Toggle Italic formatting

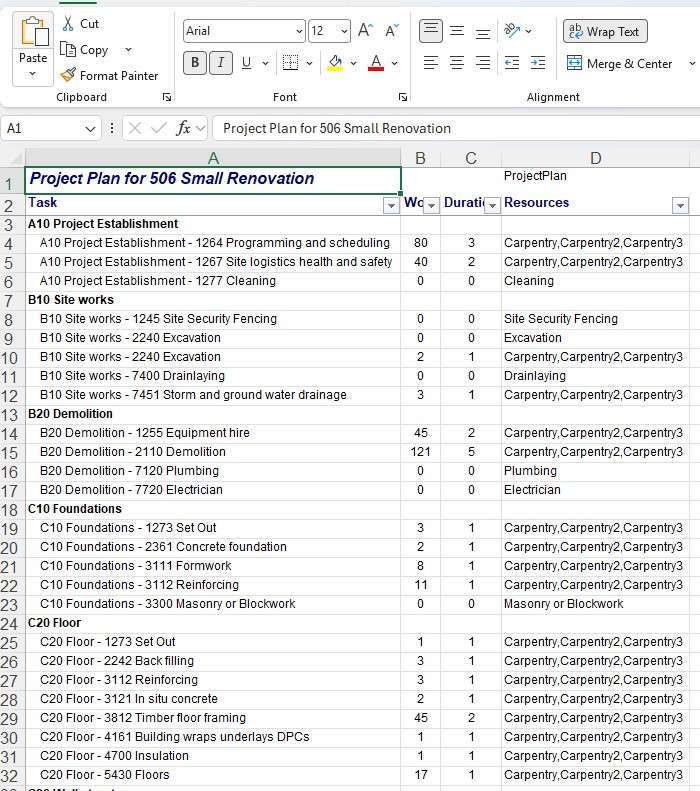click(x=220, y=63)
